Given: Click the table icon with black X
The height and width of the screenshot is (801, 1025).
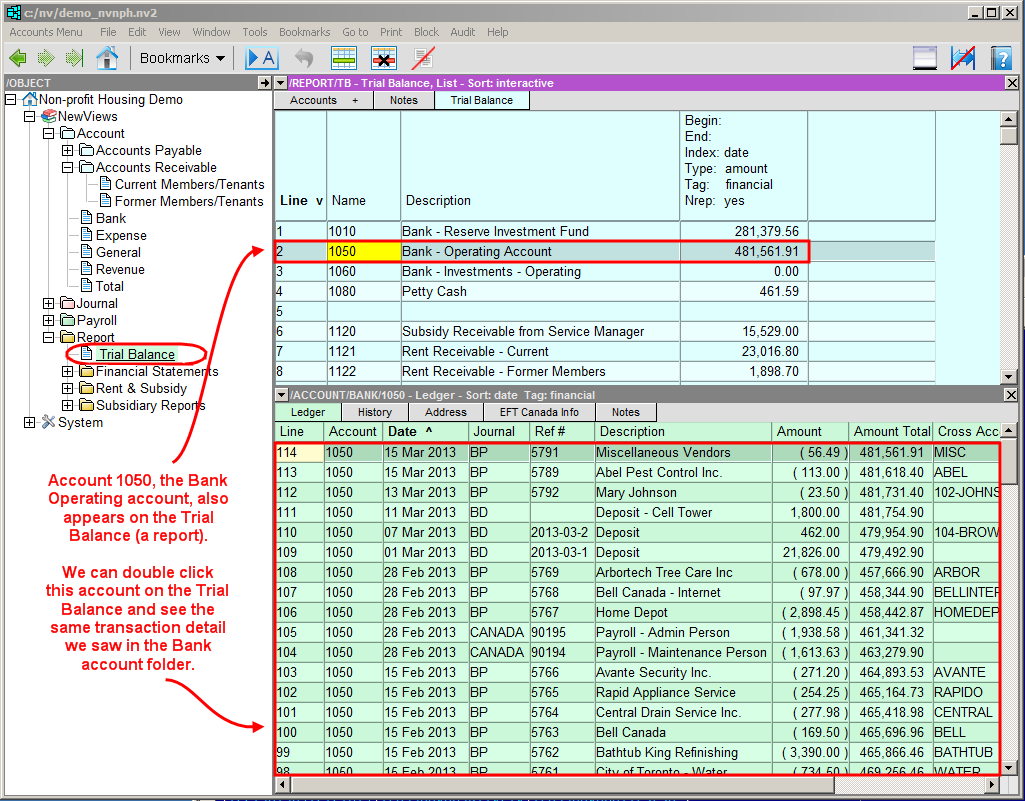Looking at the screenshot, I should (x=384, y=58).
